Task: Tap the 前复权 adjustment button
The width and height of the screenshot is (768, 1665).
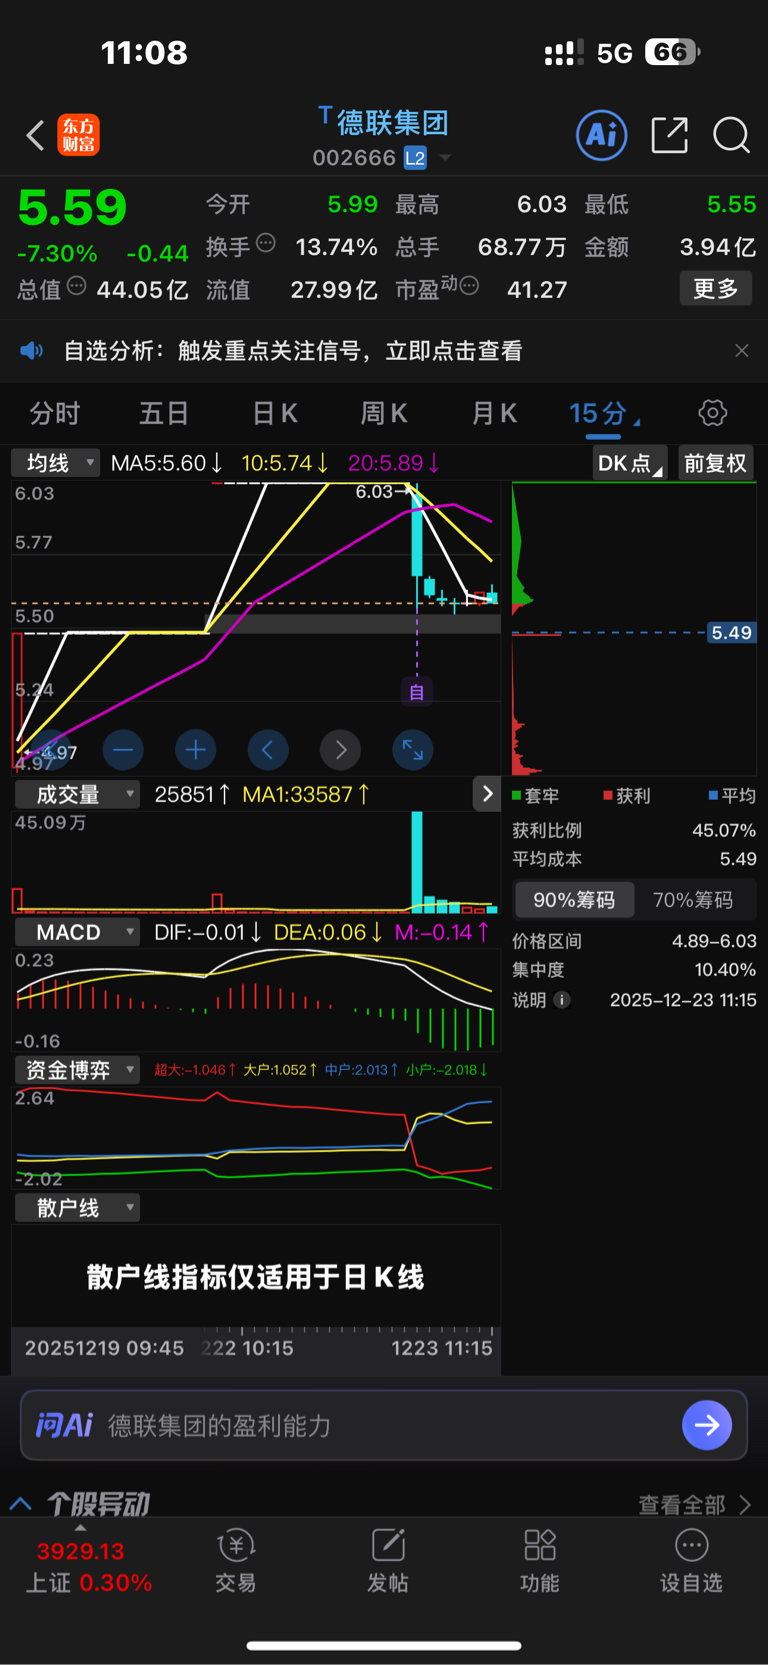Action: (x=715, y=463)
